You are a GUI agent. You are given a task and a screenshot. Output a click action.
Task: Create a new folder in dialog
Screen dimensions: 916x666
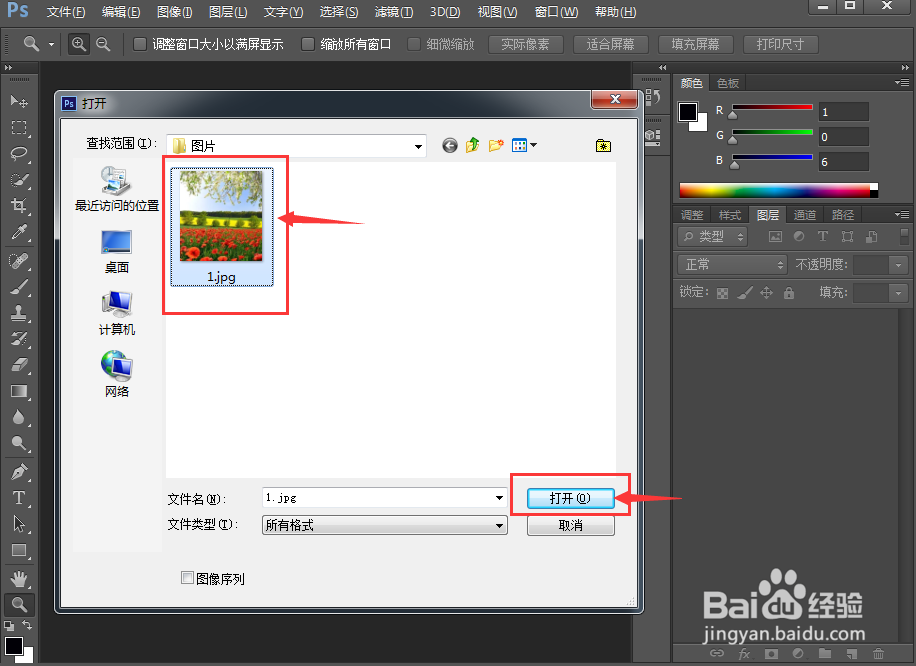[496, 145]
